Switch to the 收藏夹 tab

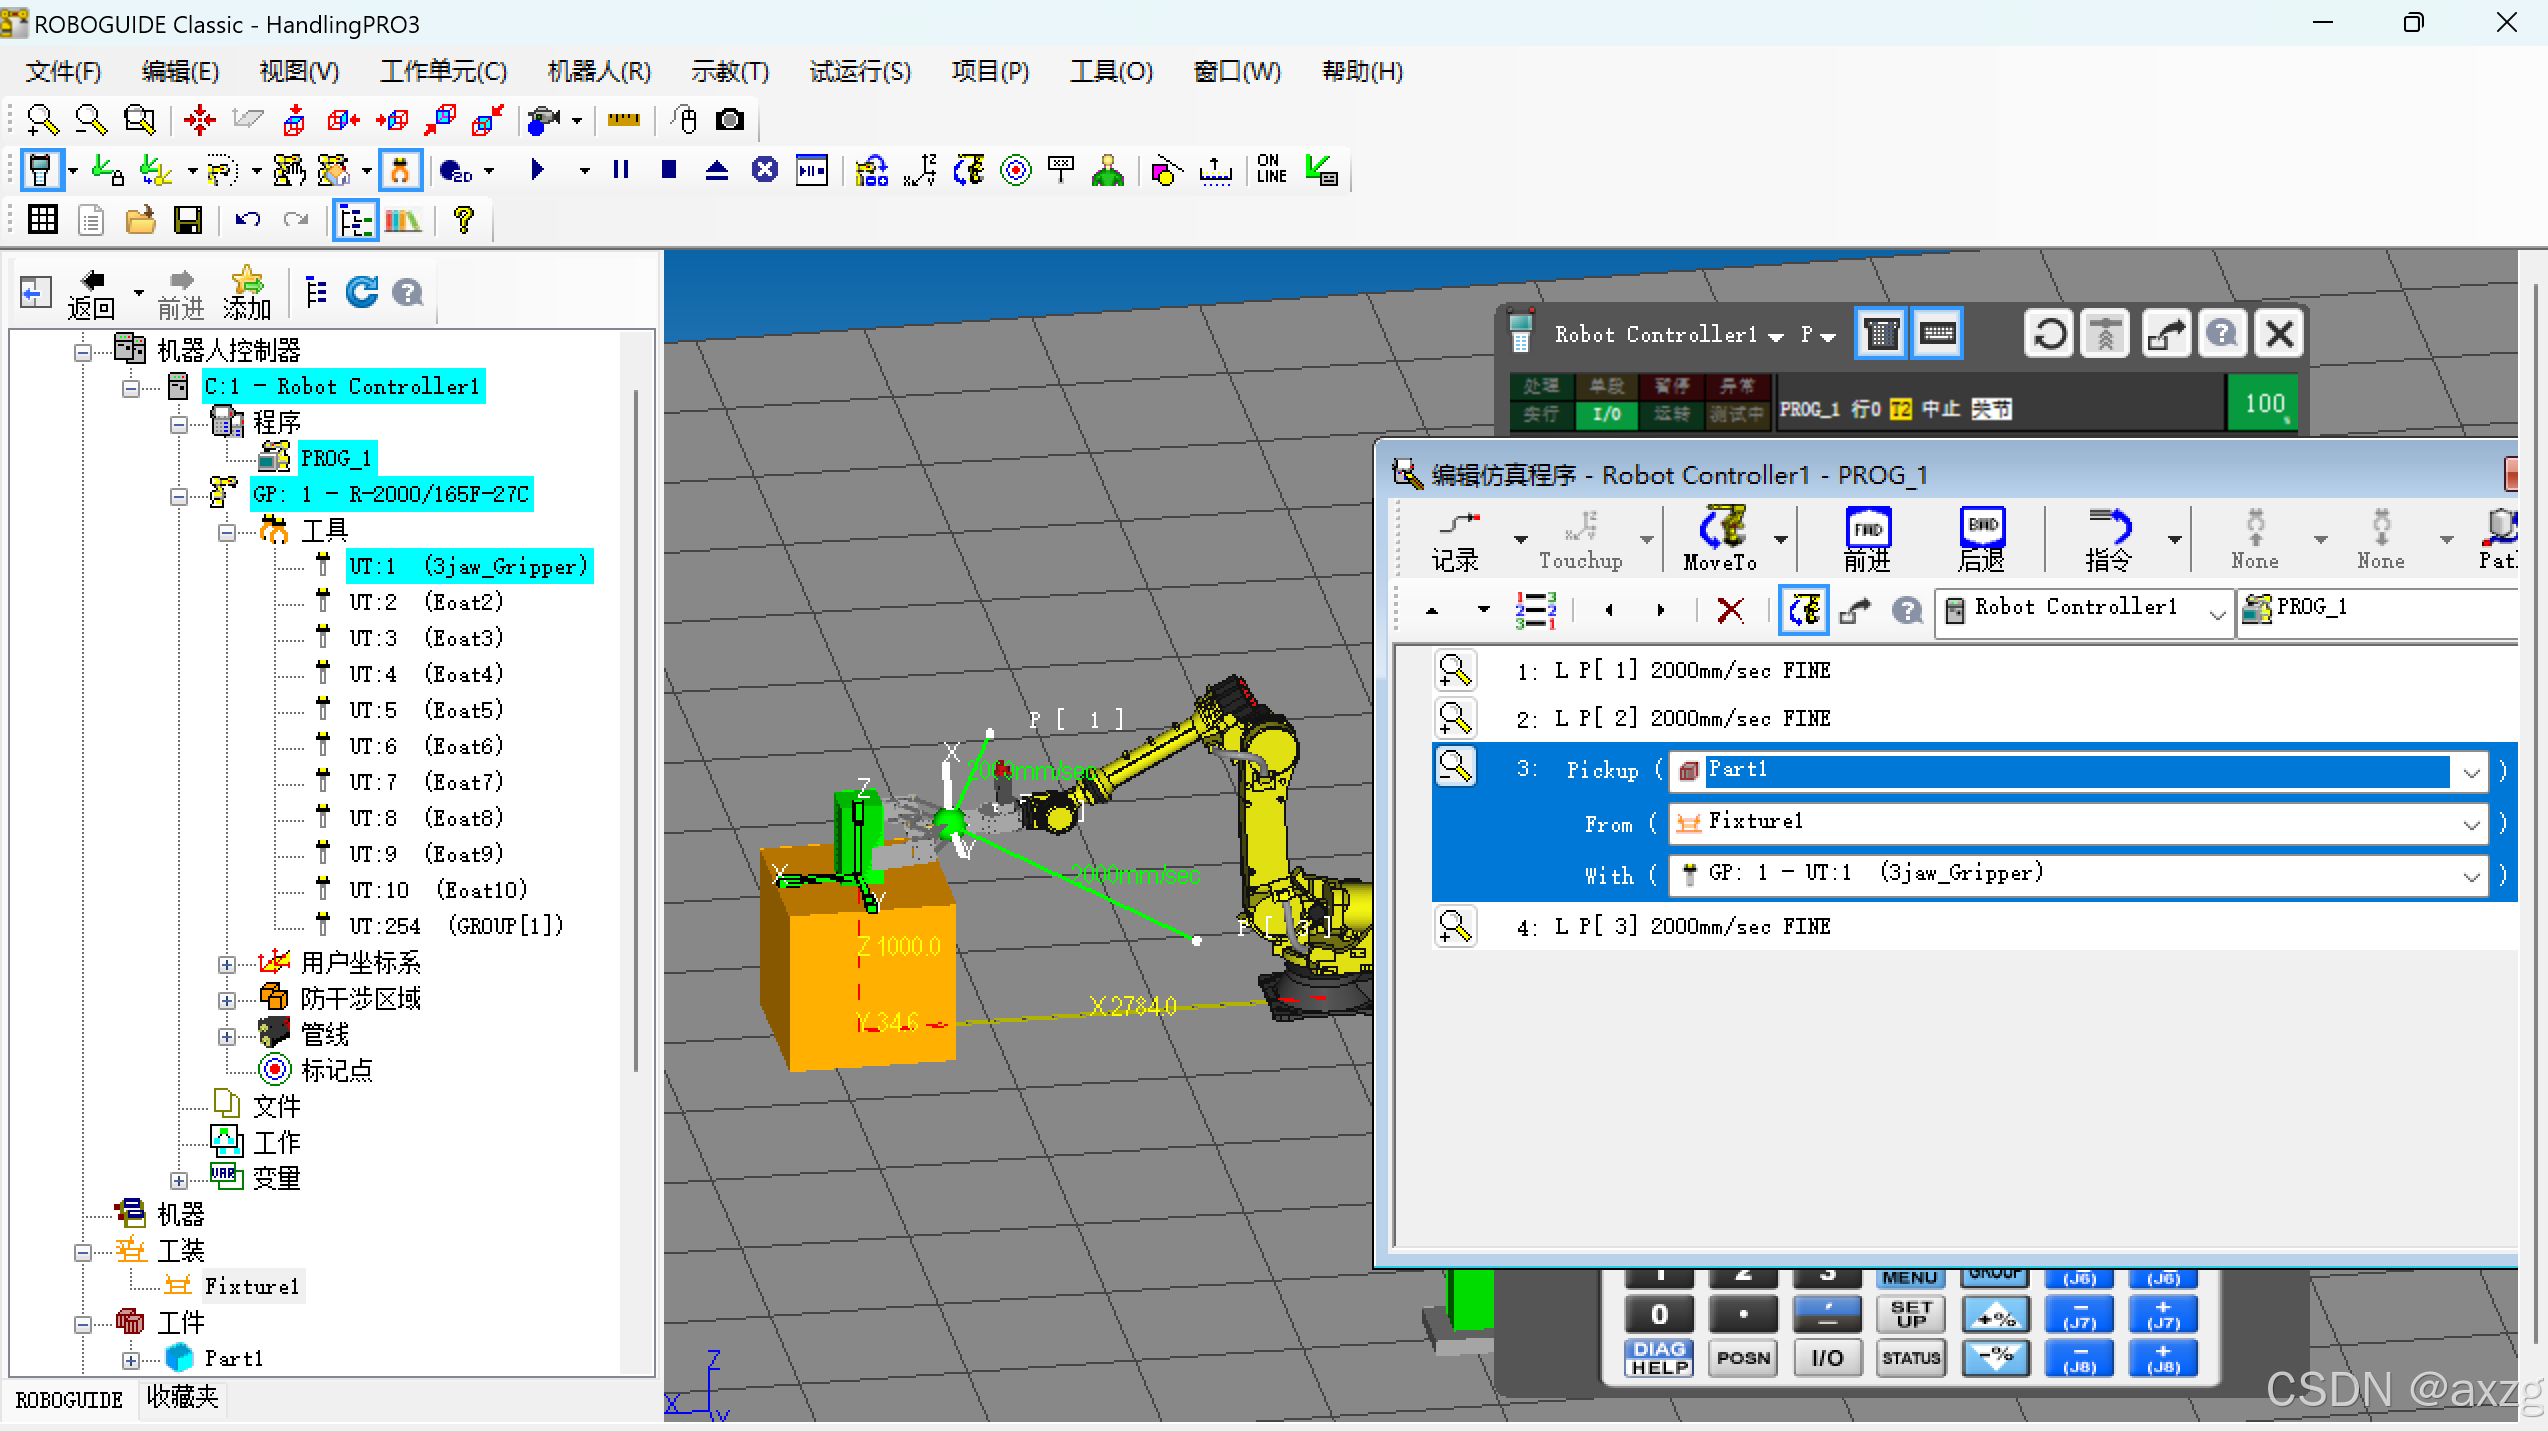click(x=182, y=1397)
